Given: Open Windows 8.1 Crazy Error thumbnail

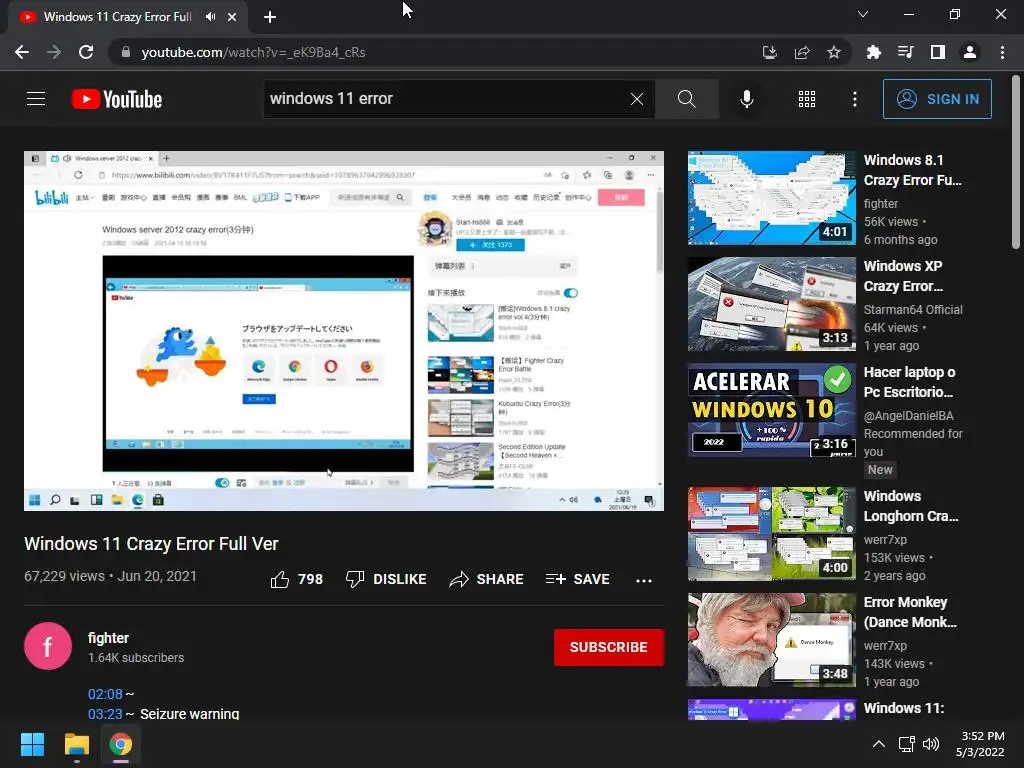Looking at the screenshot, I should coord(771,198).
